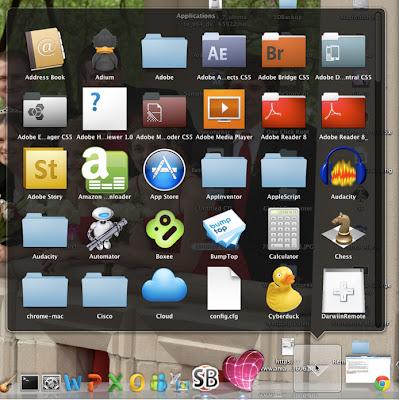Open the Adobe After Effects CS5 folder
Viewport: 399px width, 400px height.
tap(224, 51)
